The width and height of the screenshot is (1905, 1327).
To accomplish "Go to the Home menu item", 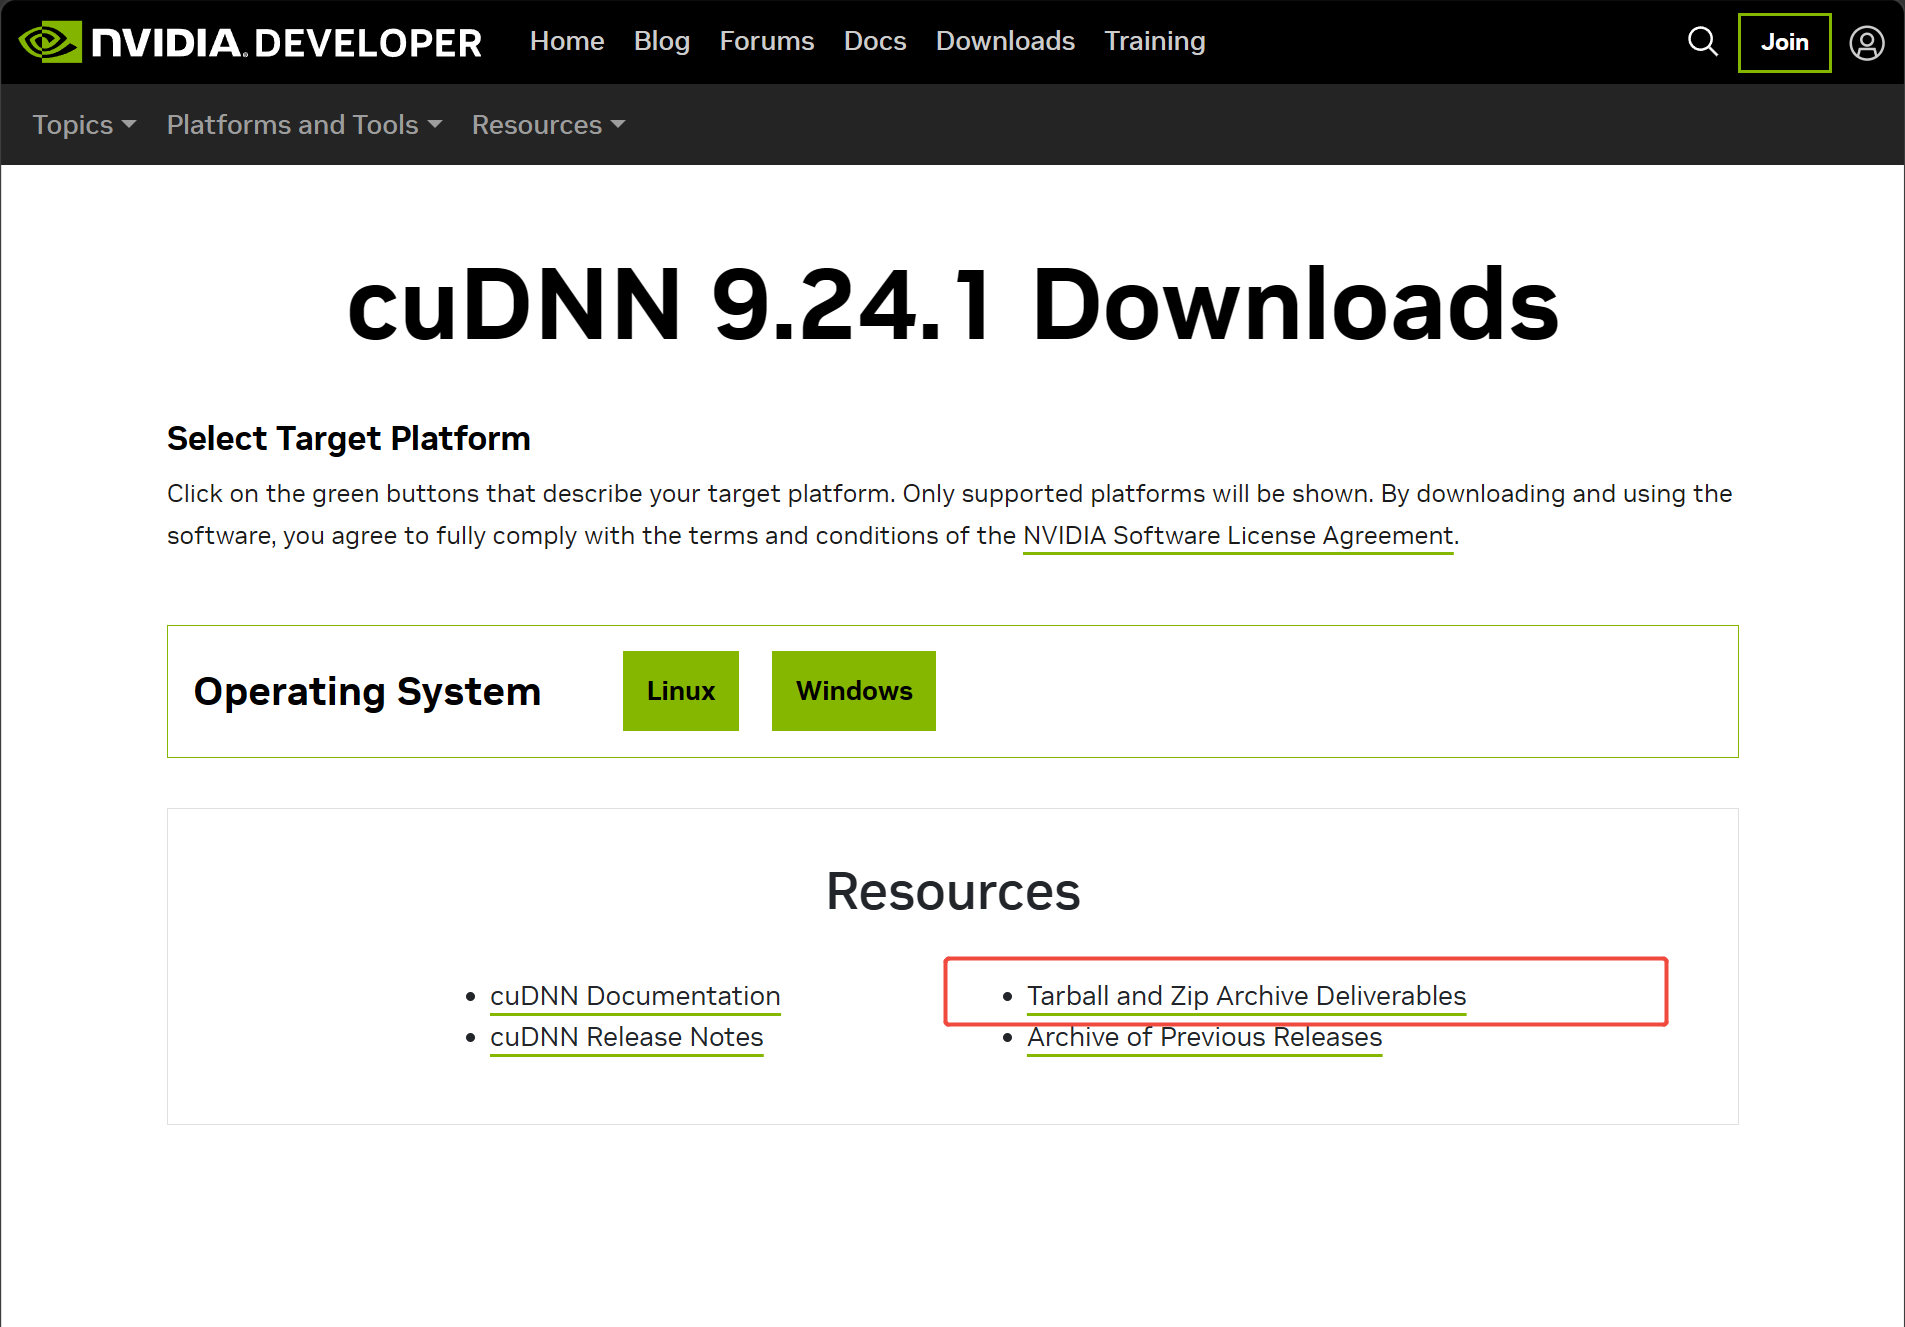I will [x=567, y=41].
